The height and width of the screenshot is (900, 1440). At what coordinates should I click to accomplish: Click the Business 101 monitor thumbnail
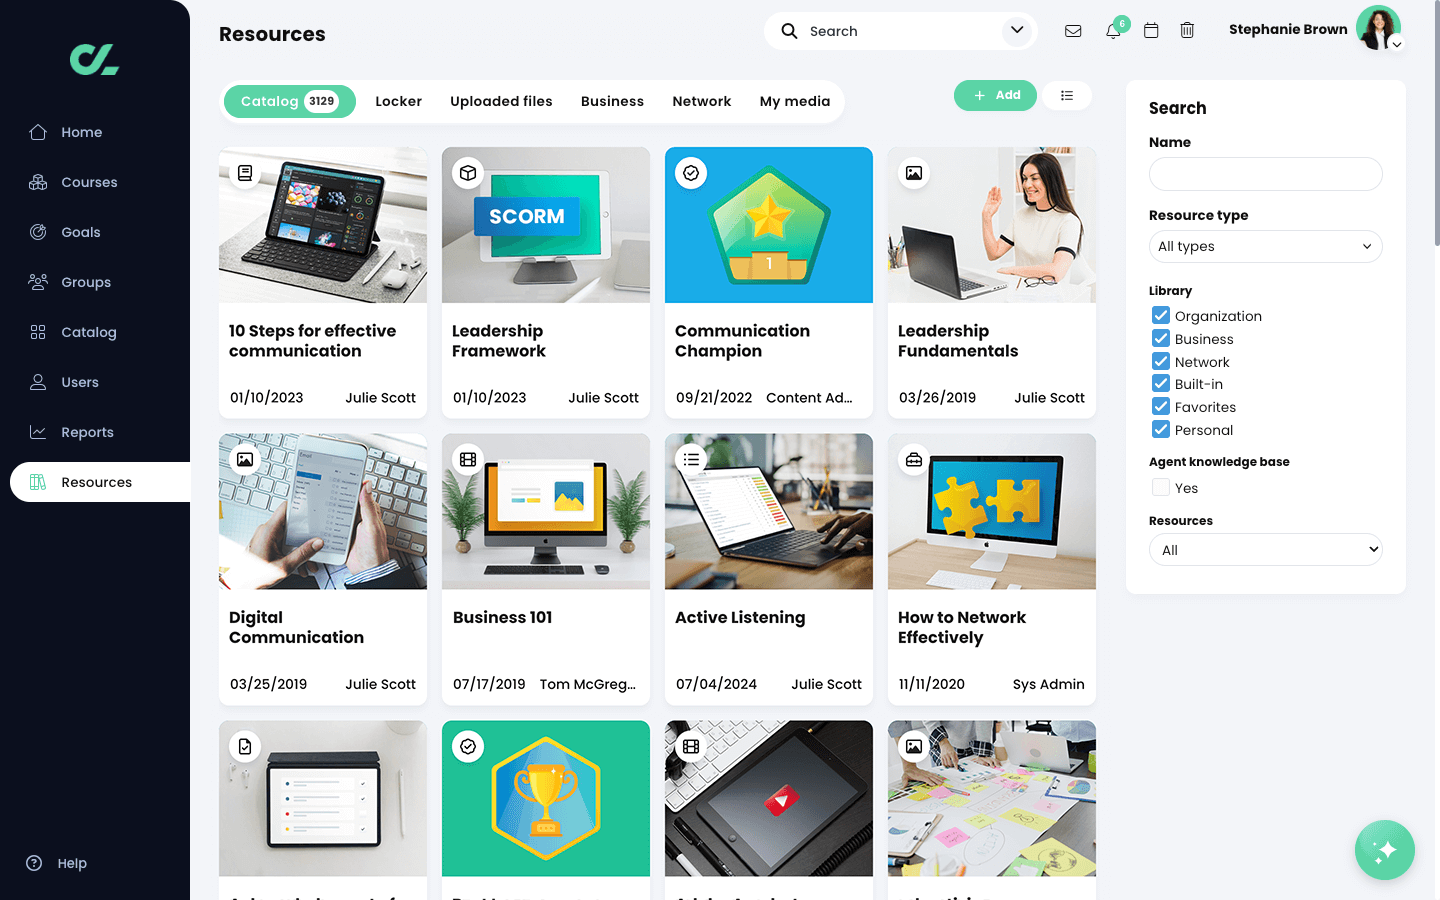tap(546, 511)
